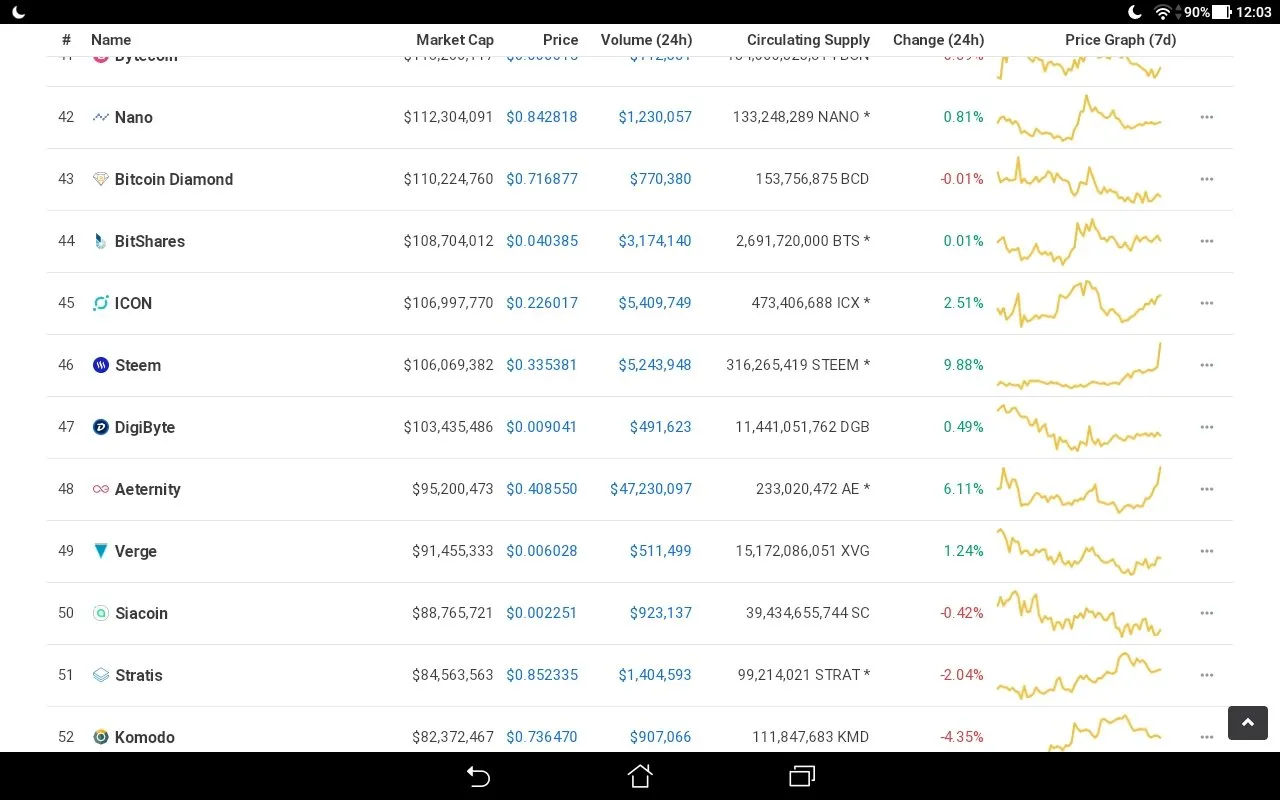1280x800 pixels.
Task: Click the Bitcoin Diamond logo icon
Action: pyautogui.click(x=100, y=179)
